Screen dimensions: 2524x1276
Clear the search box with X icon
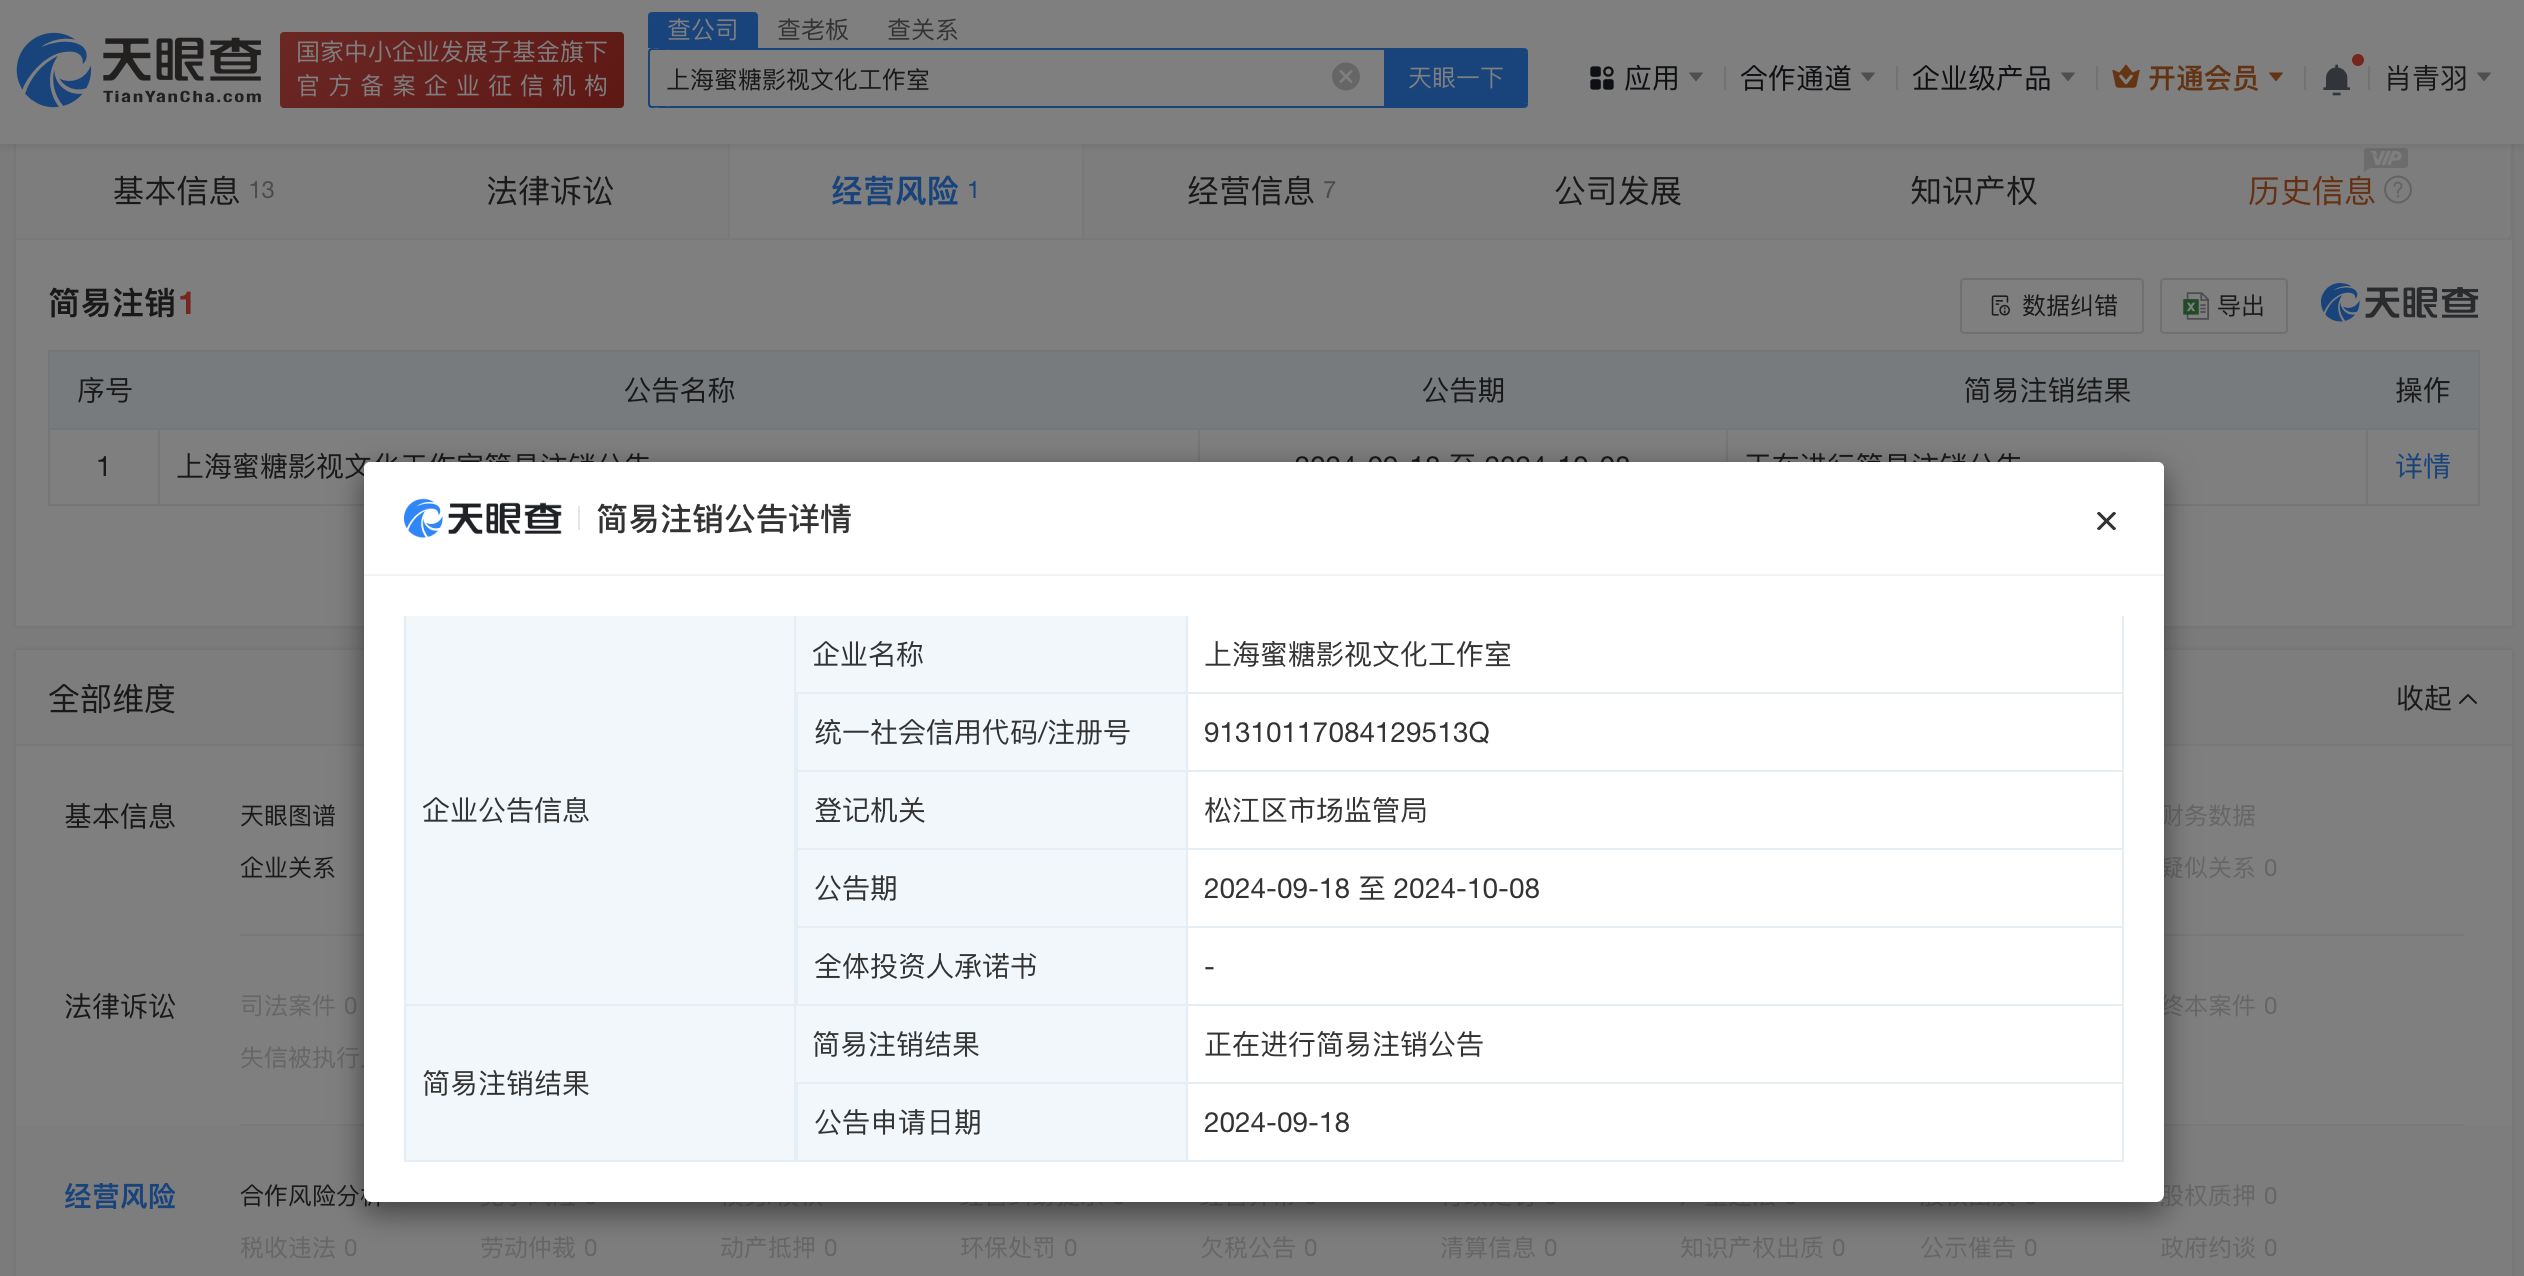point(1345,77)
